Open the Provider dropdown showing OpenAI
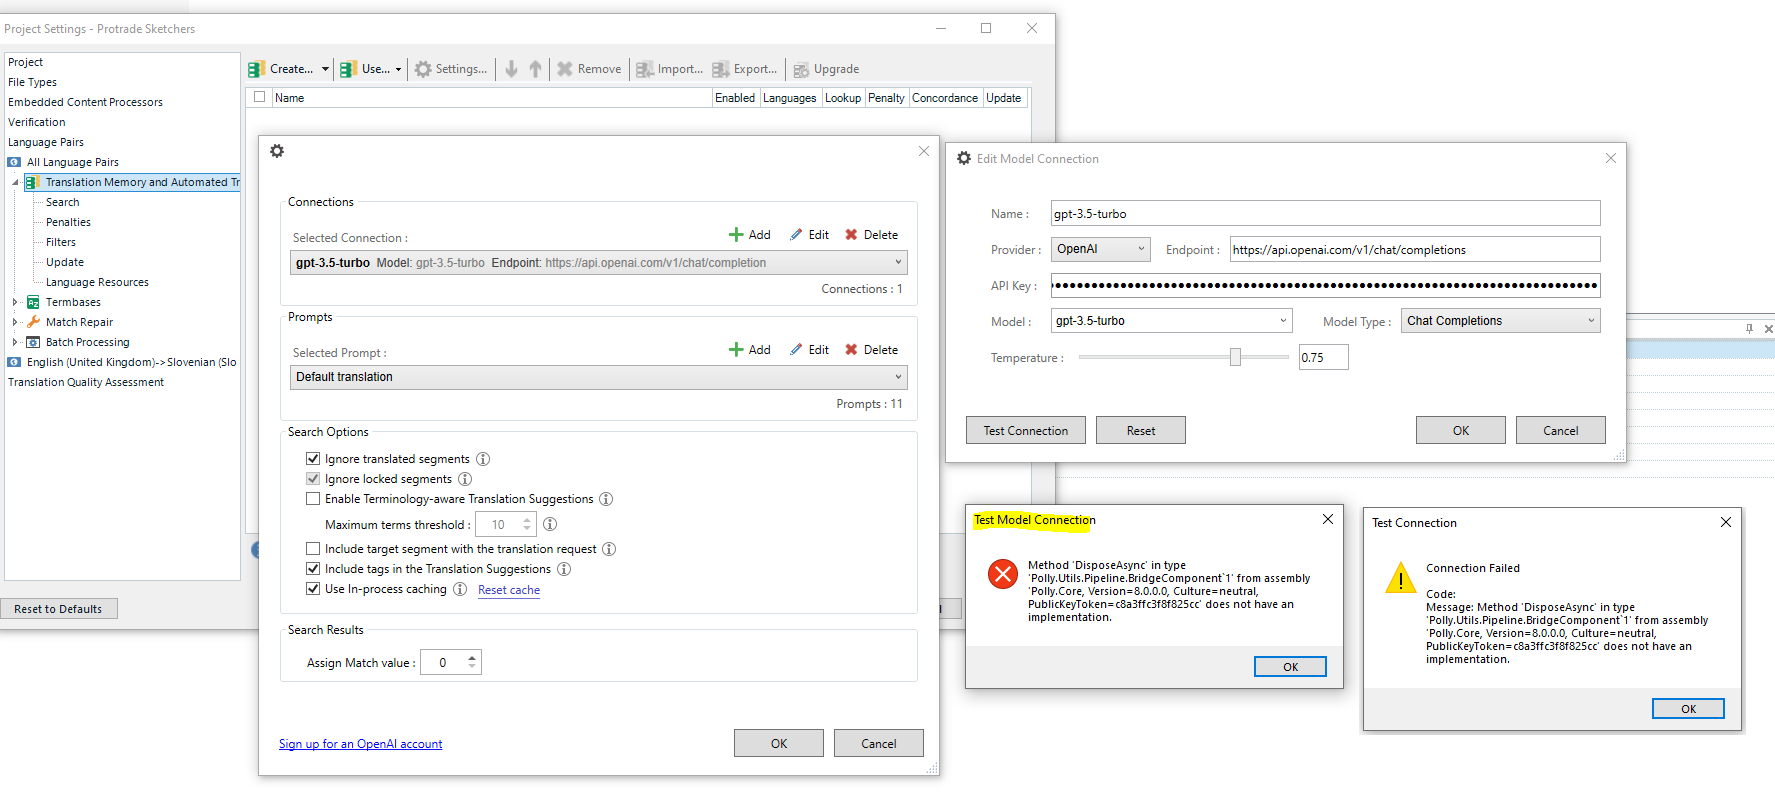Image resolution: width=1775 pixels, height=793 pixels. coord(1100,249)
